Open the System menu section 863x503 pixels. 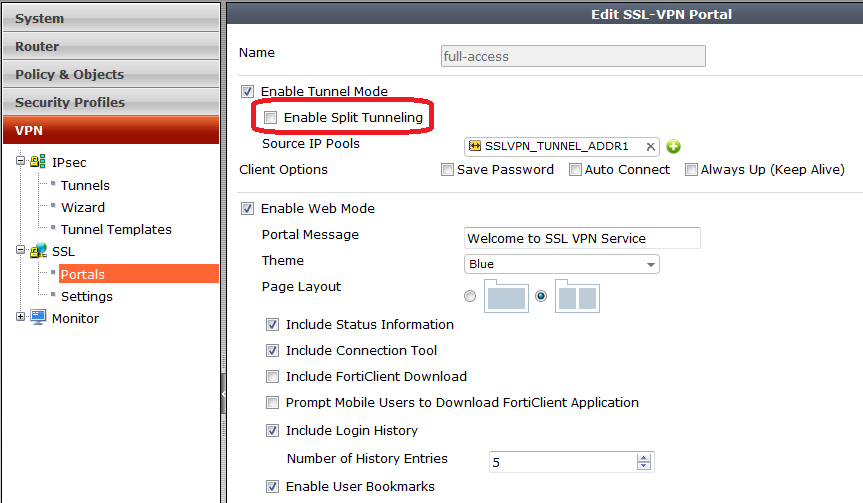tap(111, 18)
